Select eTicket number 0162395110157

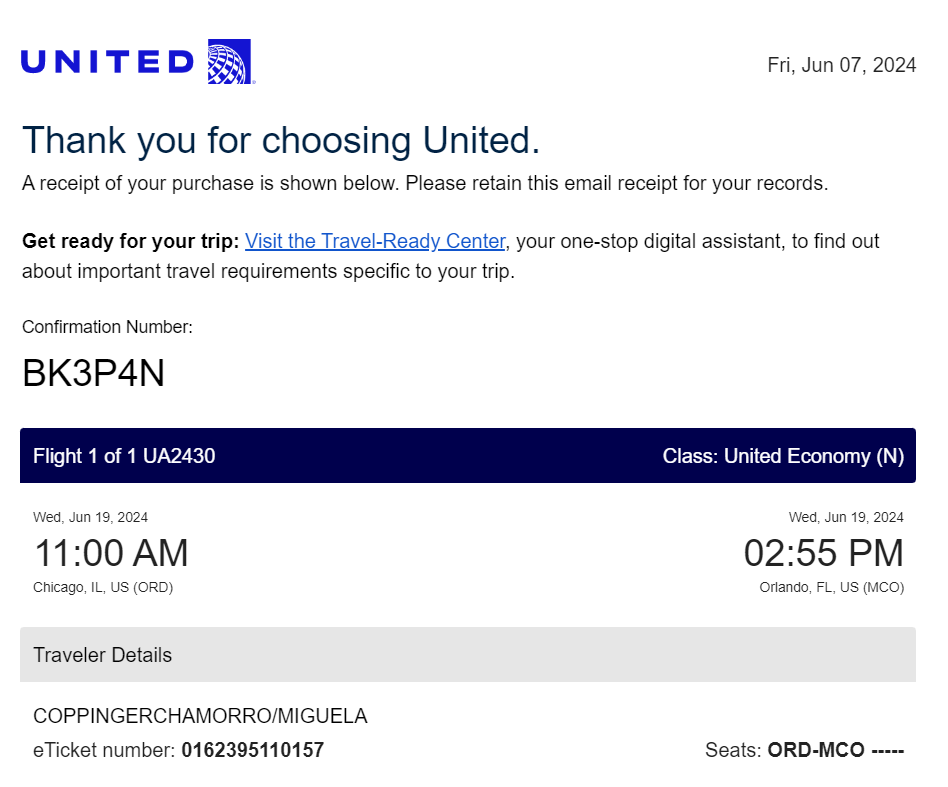tap(253, 750)
